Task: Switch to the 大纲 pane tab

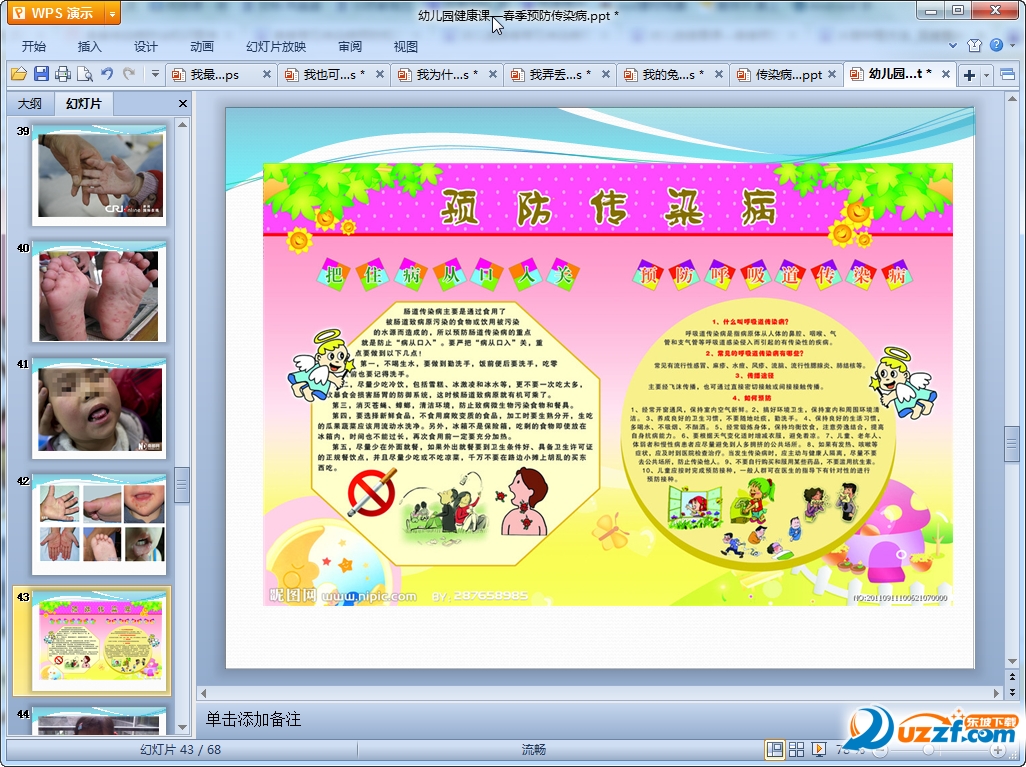Action: [x=29, y=103]
